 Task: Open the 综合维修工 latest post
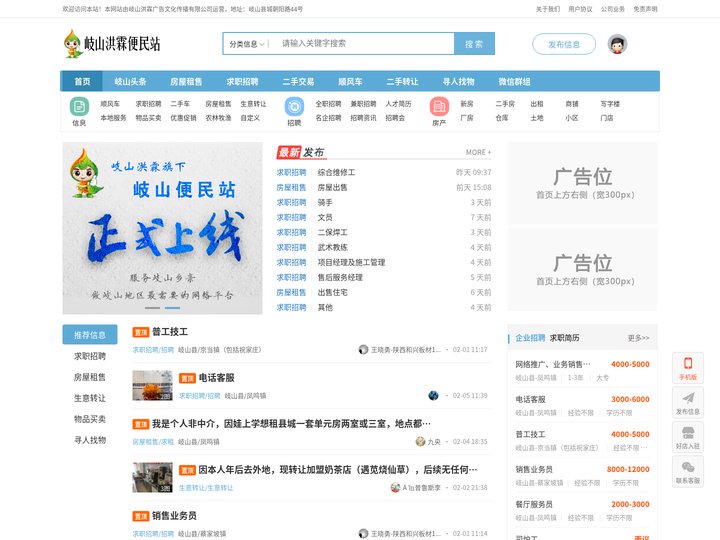point(337,172)
